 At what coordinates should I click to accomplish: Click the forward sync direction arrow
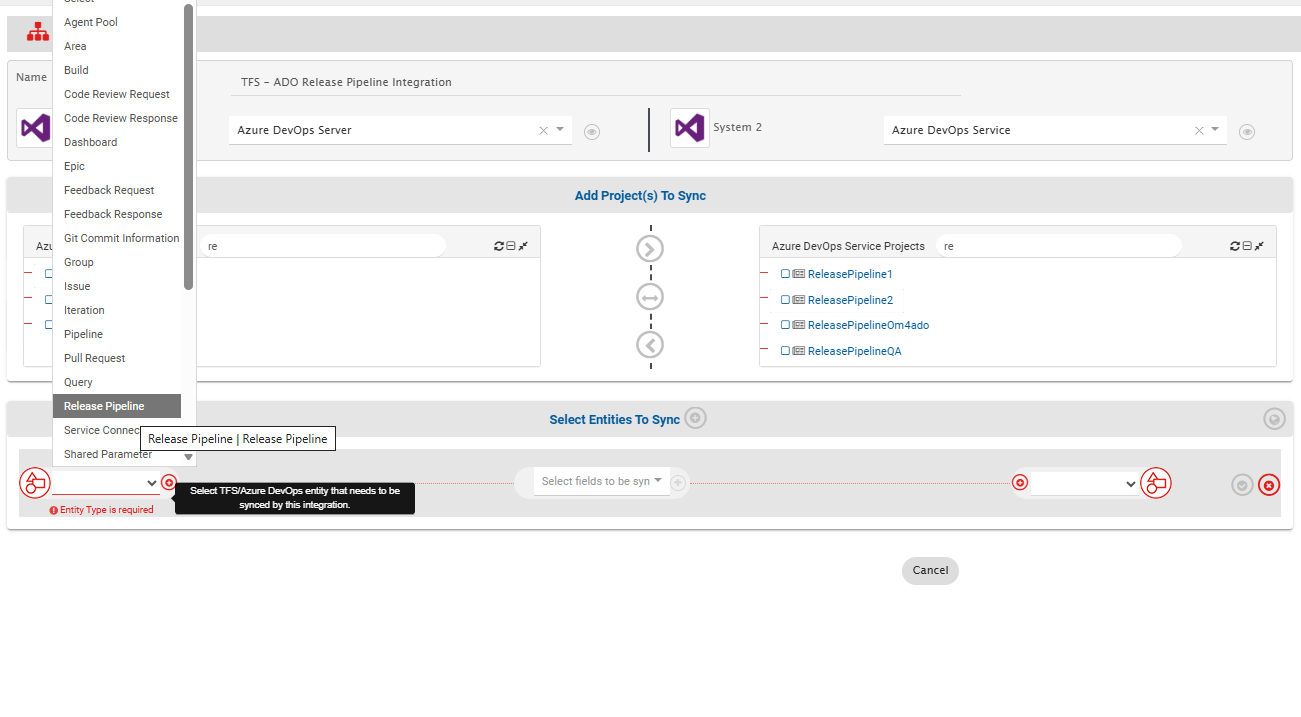(x=650, y=249)
